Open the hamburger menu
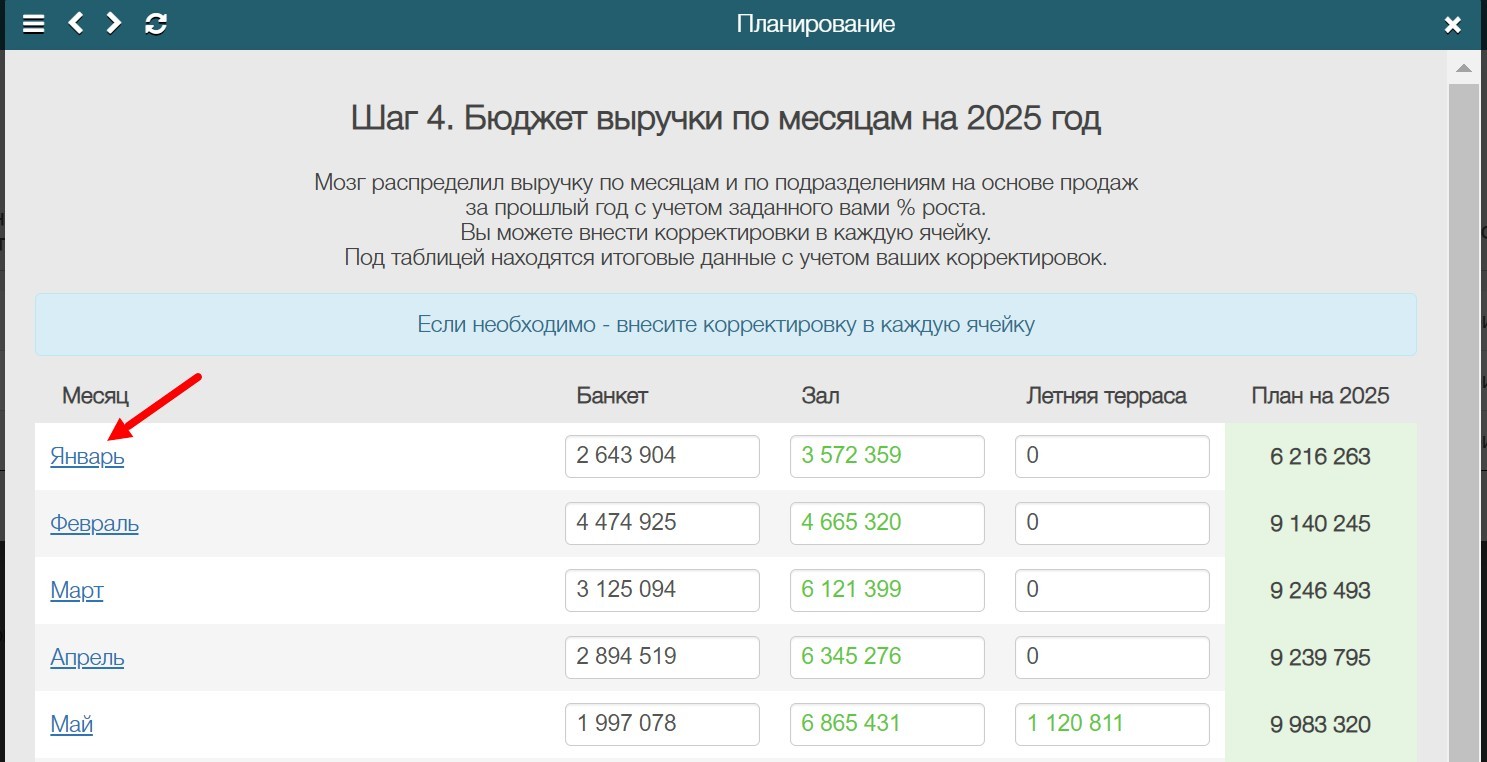 [x=33, y=23]
